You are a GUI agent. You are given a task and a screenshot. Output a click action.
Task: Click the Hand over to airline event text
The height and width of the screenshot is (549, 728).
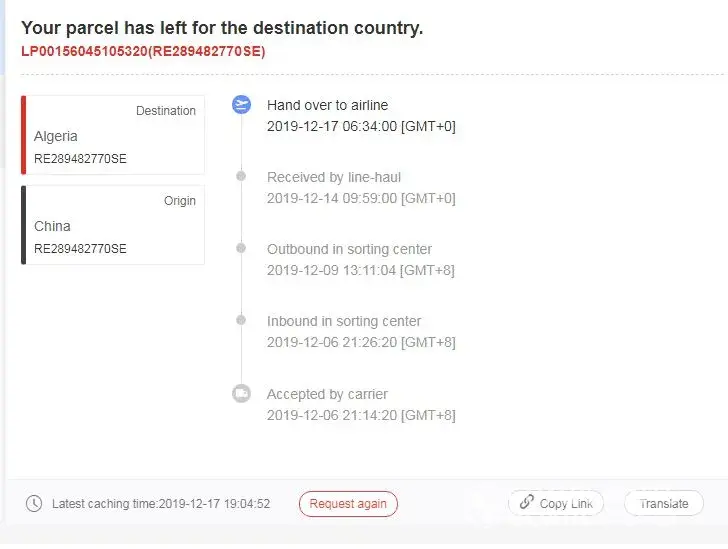[x=327, y=105]
